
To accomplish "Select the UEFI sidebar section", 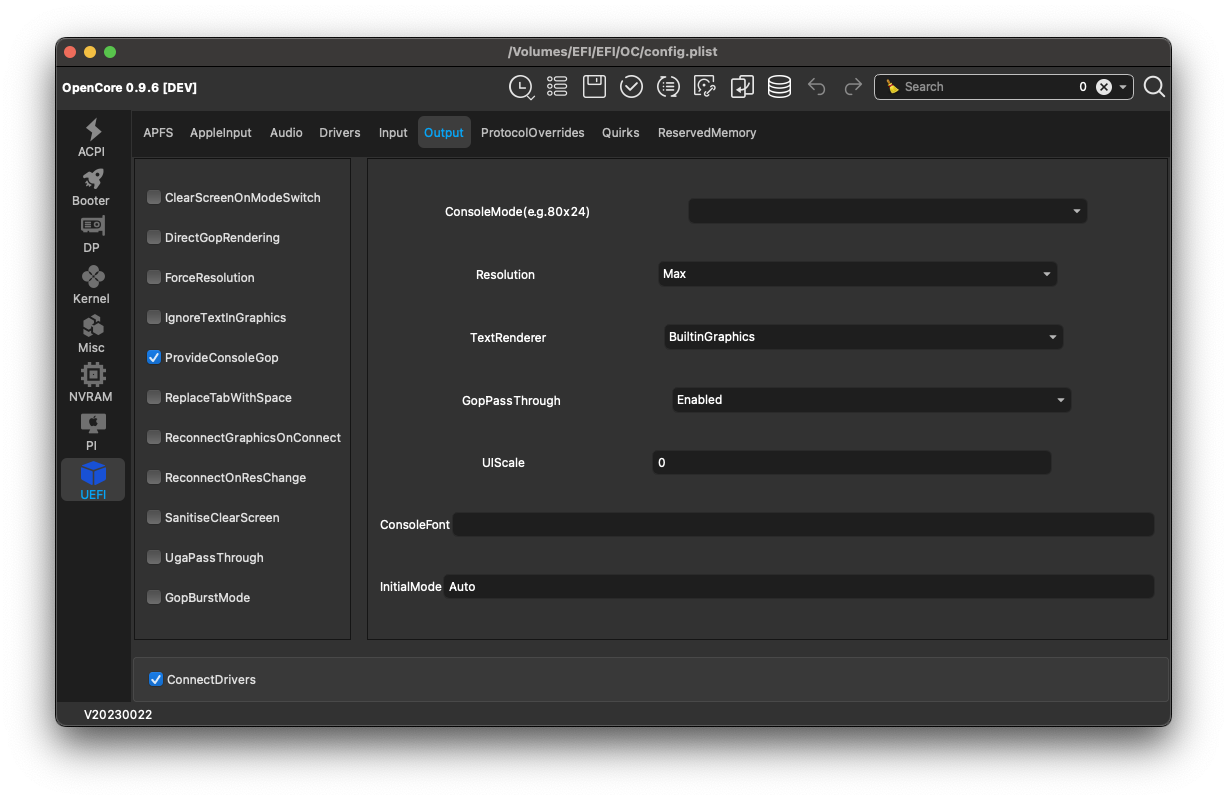I will [93, 480].
